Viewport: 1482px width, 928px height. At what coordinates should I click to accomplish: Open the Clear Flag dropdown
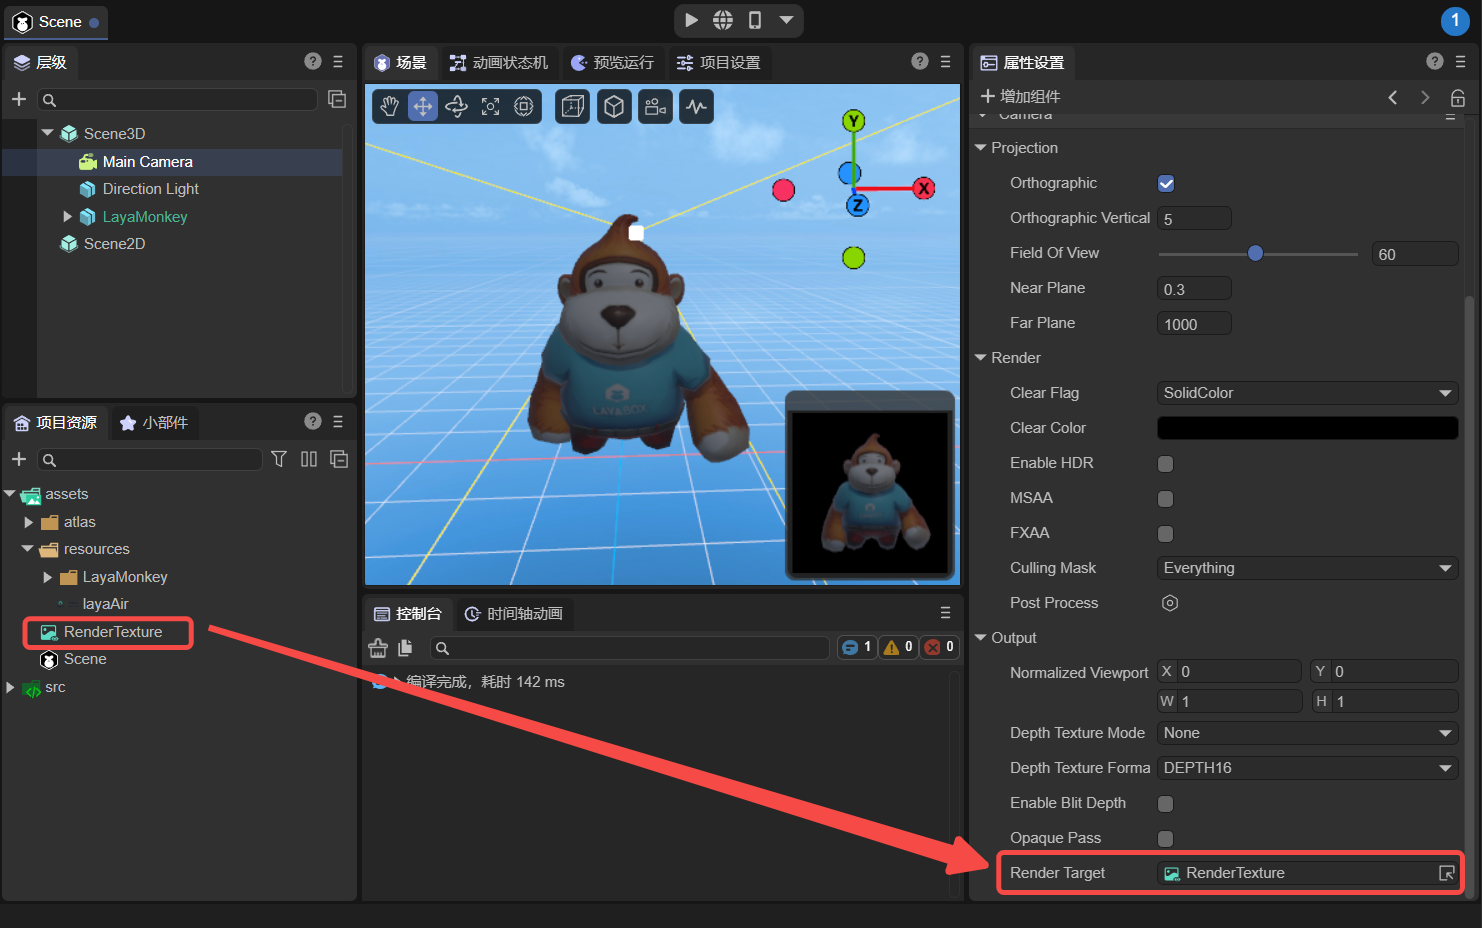tap(1306, 393)
